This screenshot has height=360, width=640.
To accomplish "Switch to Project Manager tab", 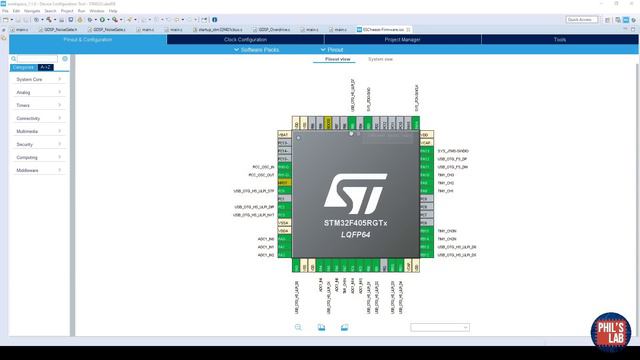I will point(402,40).
